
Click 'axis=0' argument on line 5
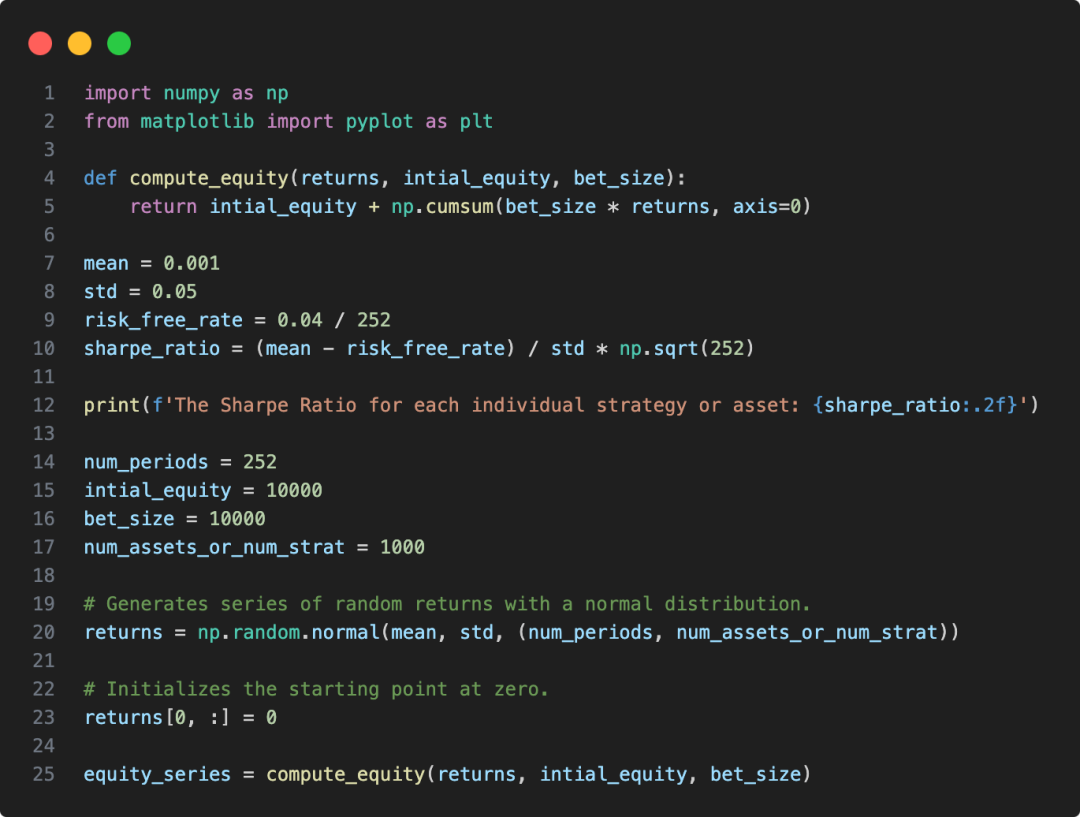pyautogui.click(x=767, y=207)
